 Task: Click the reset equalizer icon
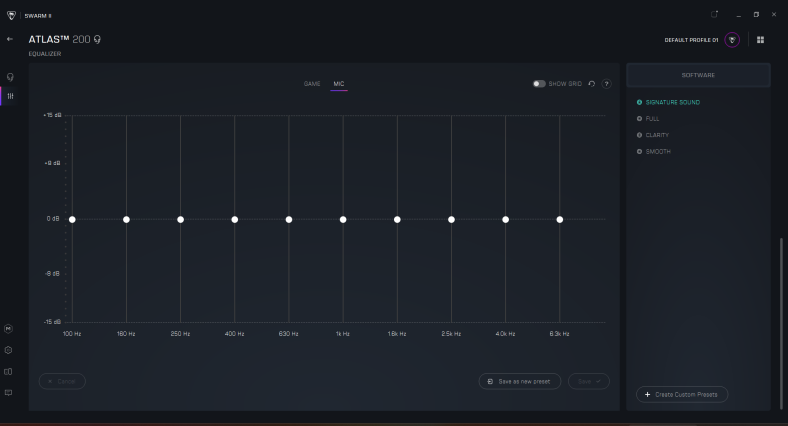(x=591, y=84)
